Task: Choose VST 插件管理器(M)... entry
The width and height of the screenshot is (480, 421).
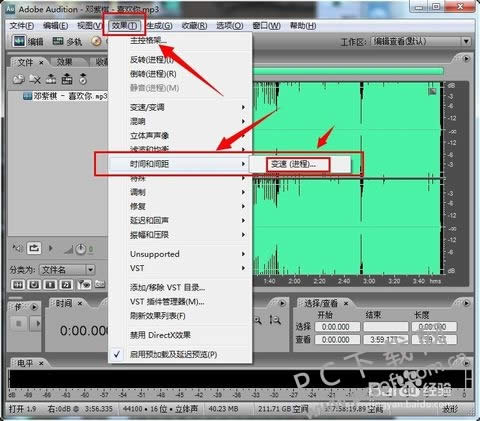Action: 180,302
